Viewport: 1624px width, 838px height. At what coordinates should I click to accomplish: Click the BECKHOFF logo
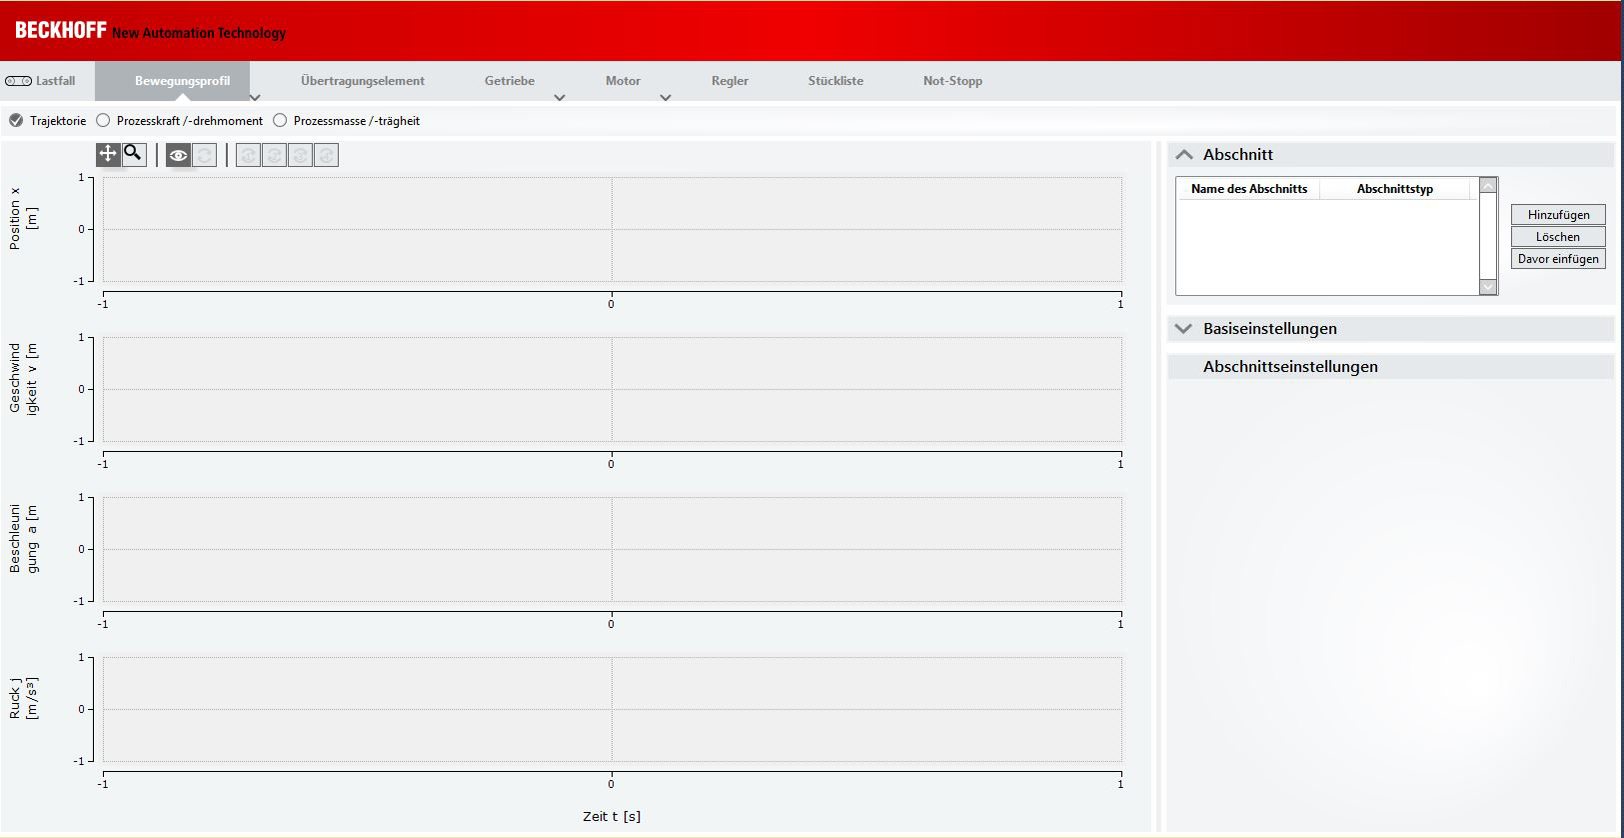(x=60, y=31)
